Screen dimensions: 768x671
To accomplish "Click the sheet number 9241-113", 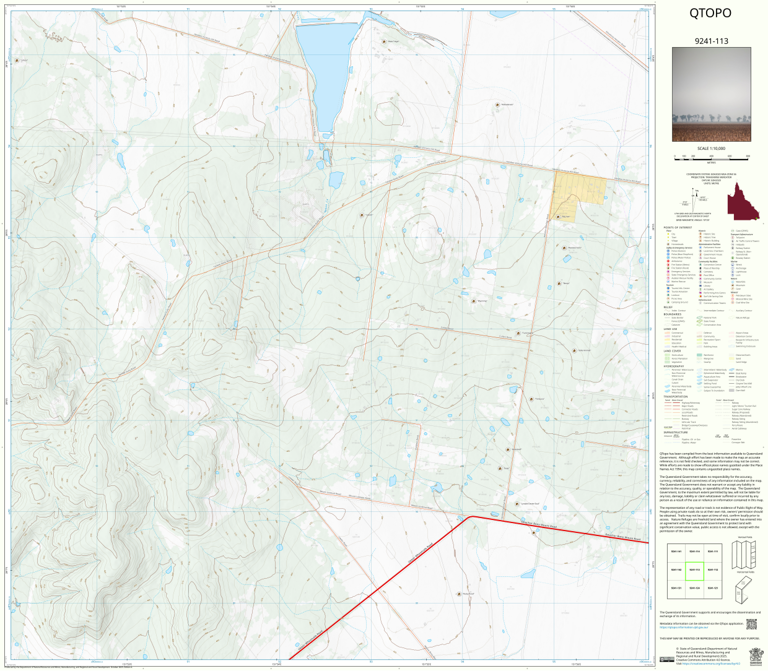I will point(711,41).
